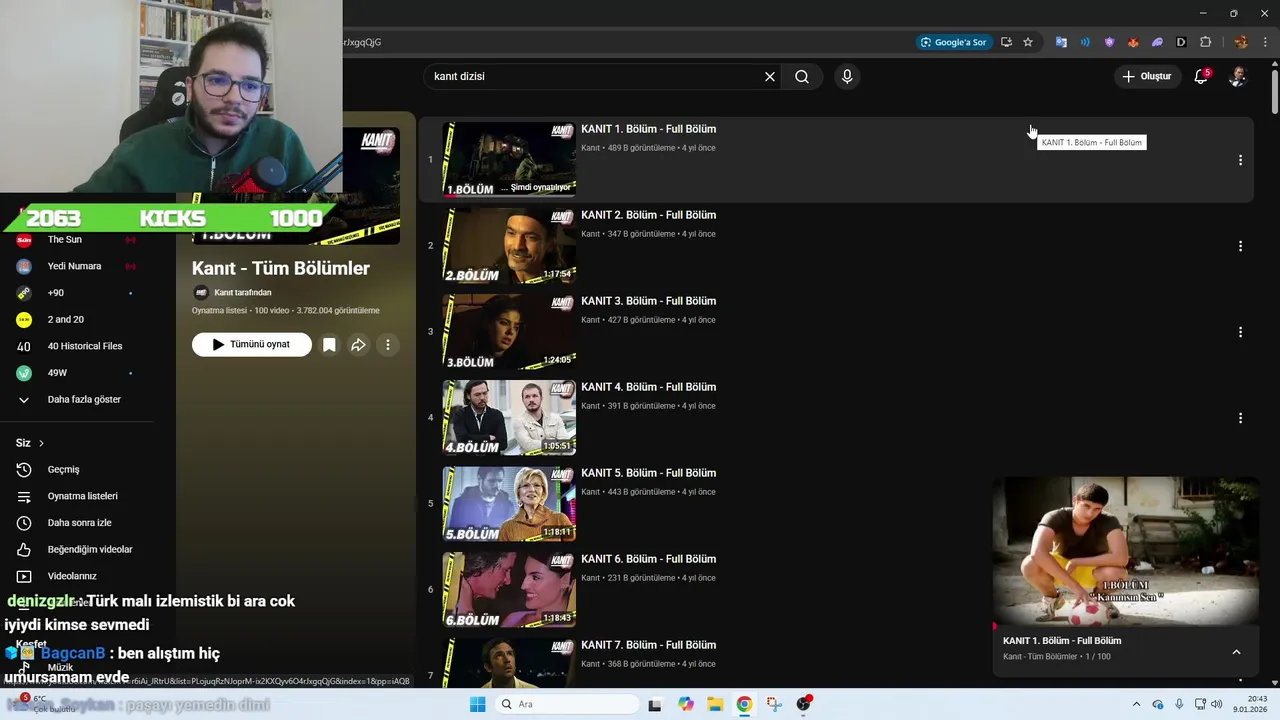Image resolution: width=1280 pixels, height=720 pixels.
Task: Open the notifications bell
Action: [x=1201, y=77]
